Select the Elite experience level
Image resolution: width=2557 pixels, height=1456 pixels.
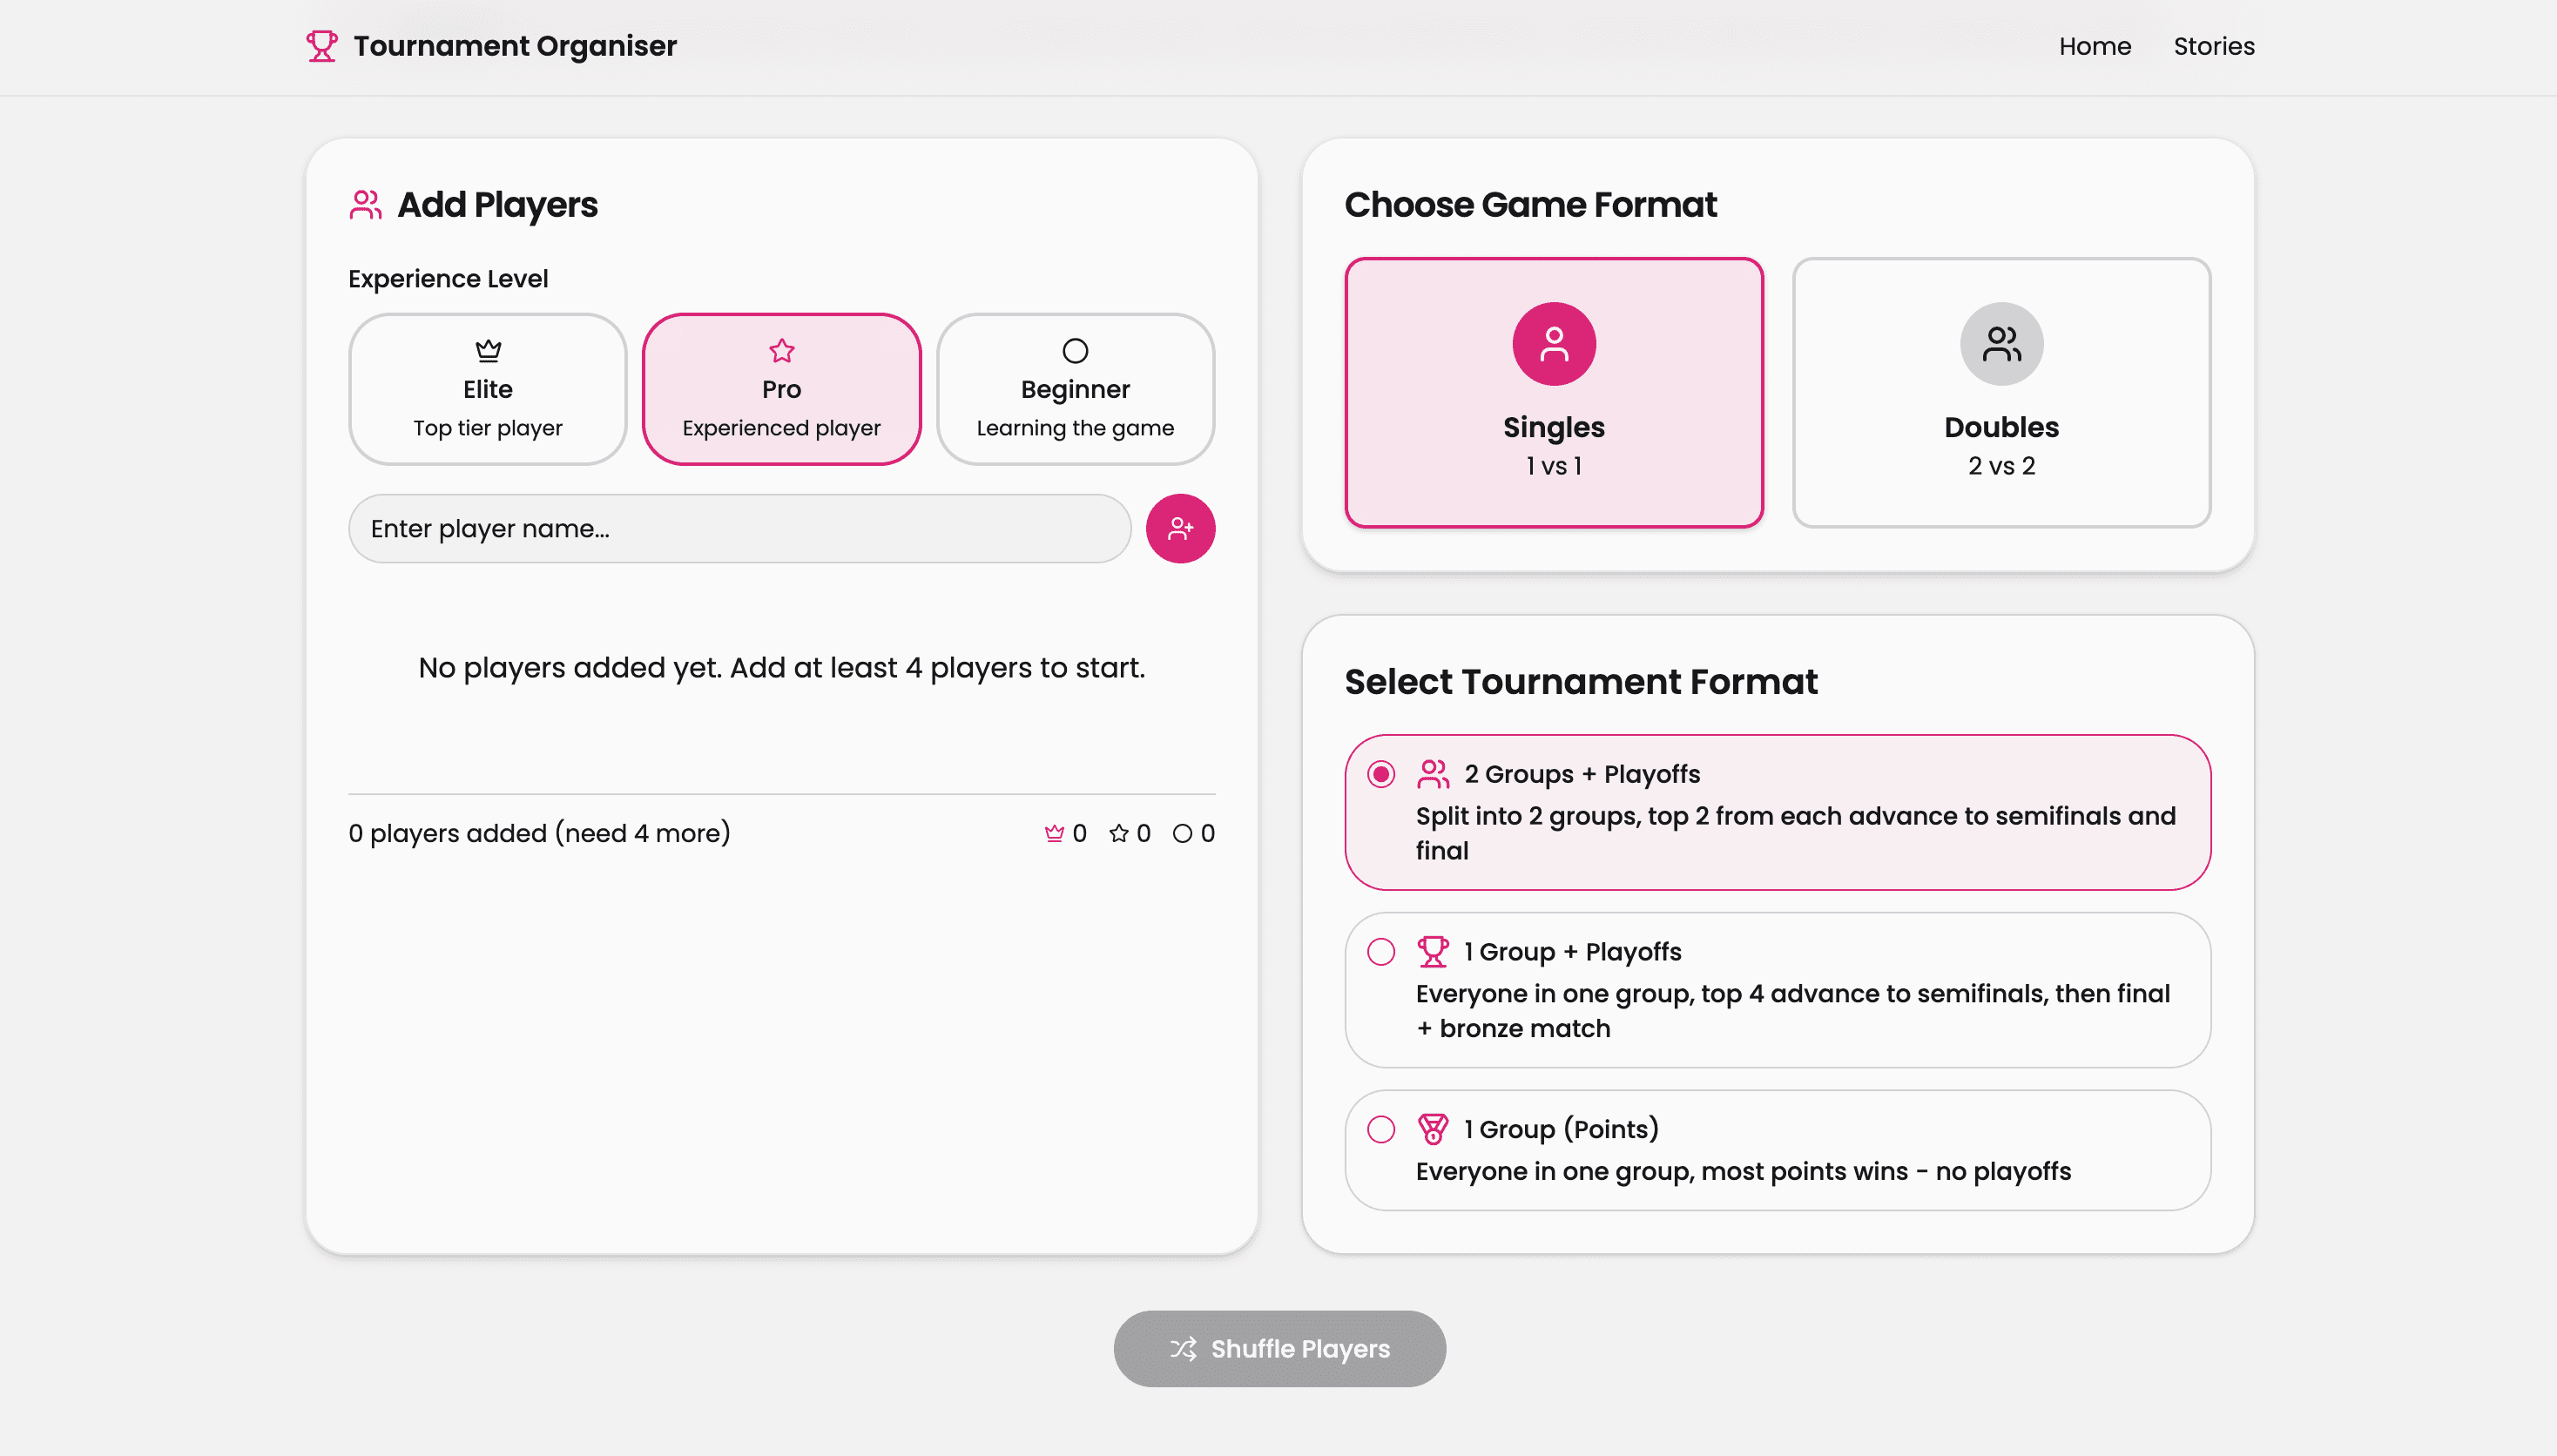pos(487,388)
